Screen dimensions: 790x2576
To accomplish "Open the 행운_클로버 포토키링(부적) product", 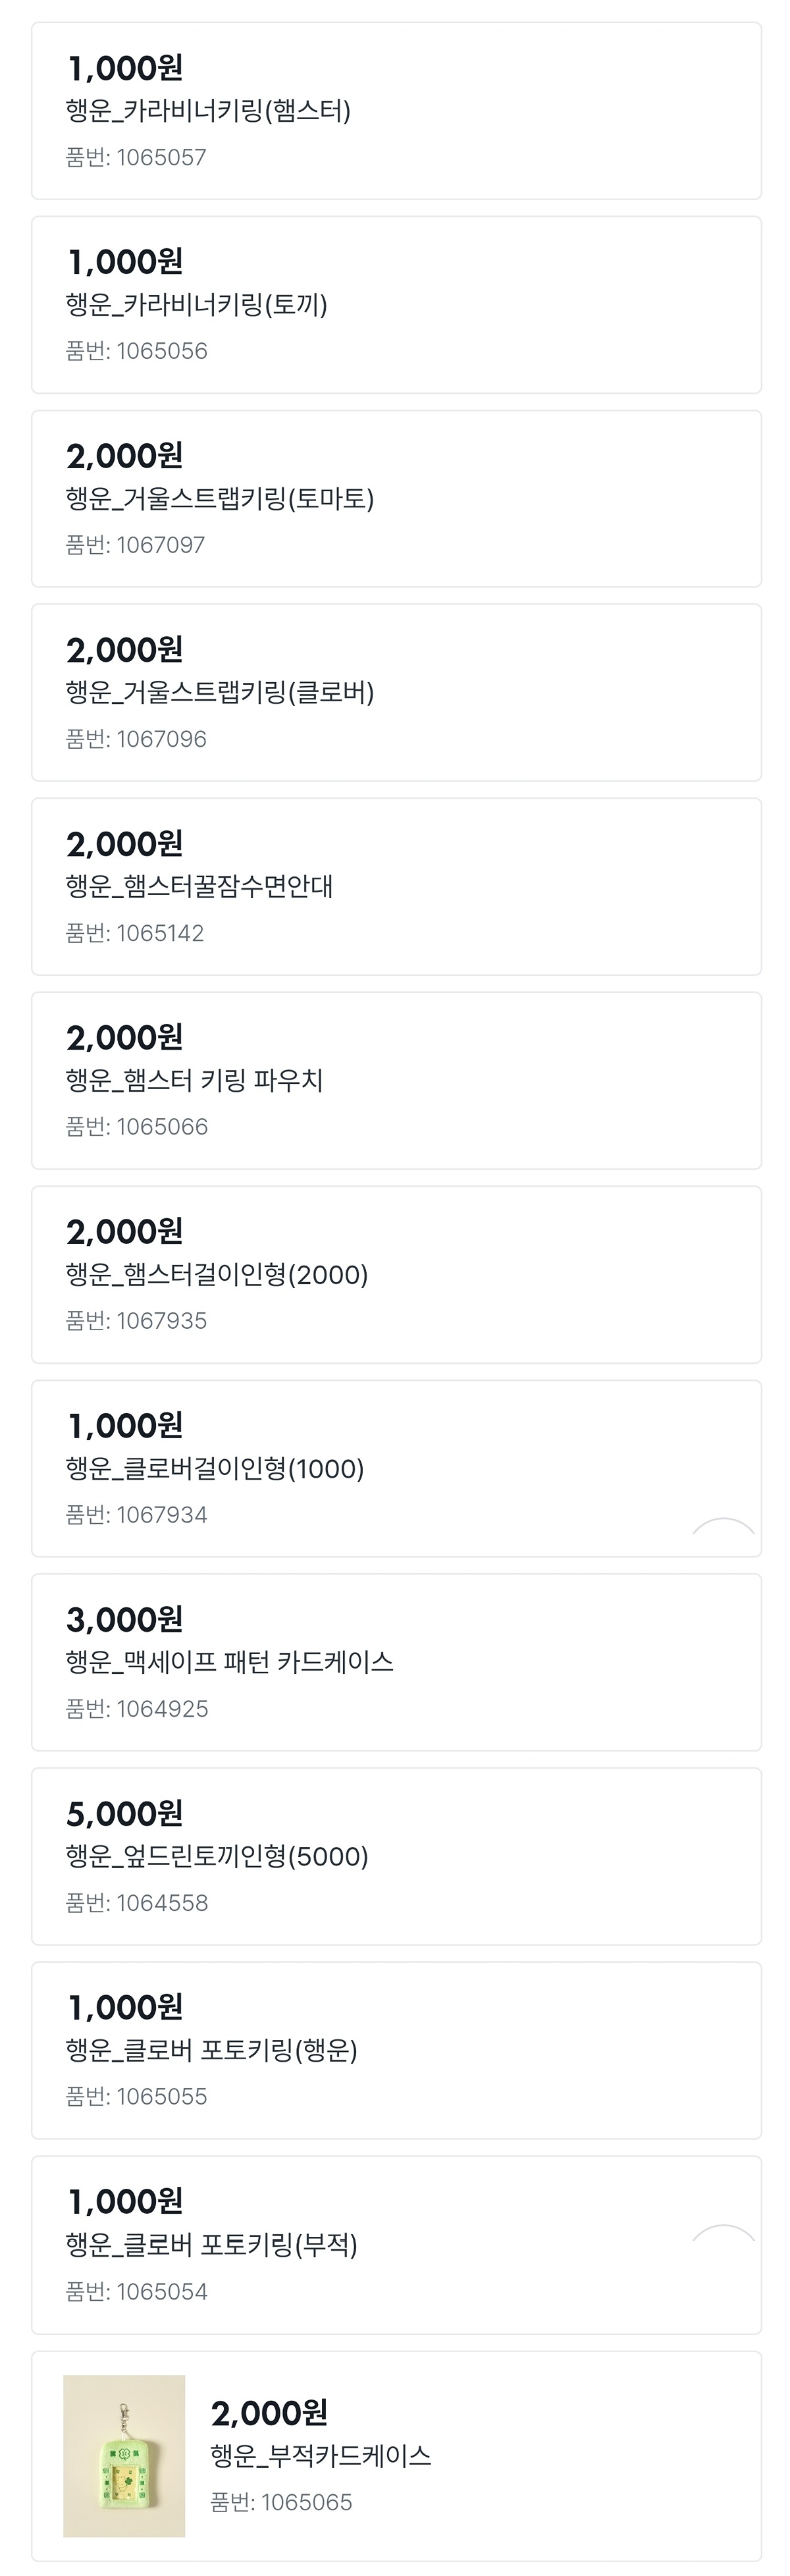I will pyautogui.click(x=212, y=2245).
